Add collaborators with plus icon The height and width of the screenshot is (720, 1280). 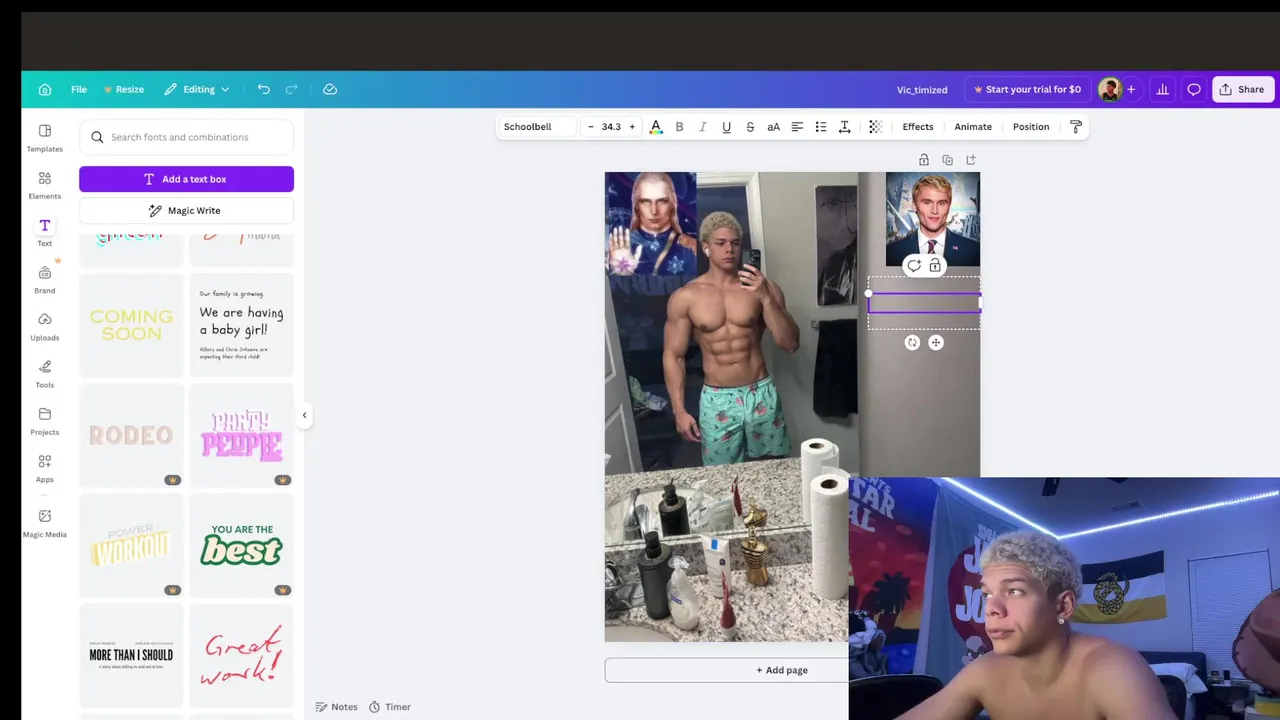coord(1131,89)
